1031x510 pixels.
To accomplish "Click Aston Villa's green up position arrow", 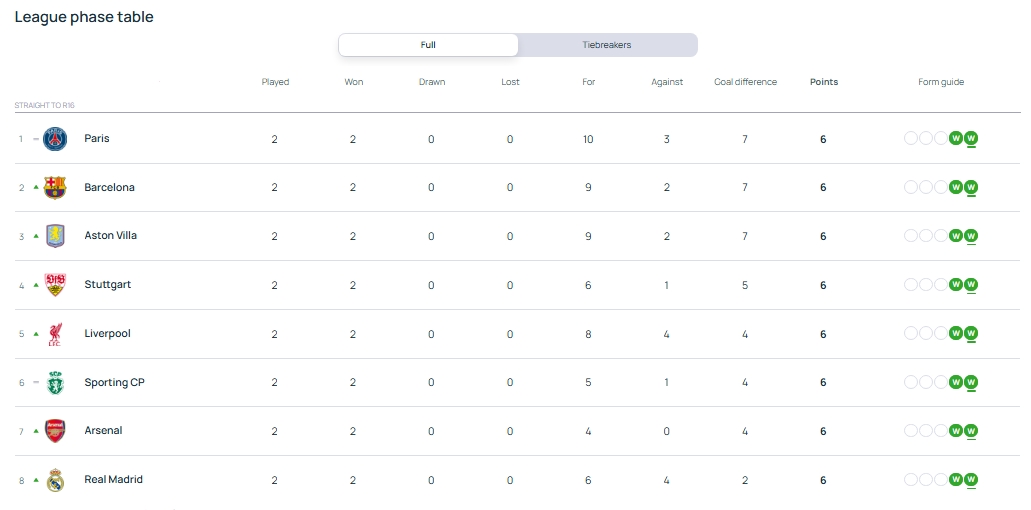I will [x=36, y=235].
